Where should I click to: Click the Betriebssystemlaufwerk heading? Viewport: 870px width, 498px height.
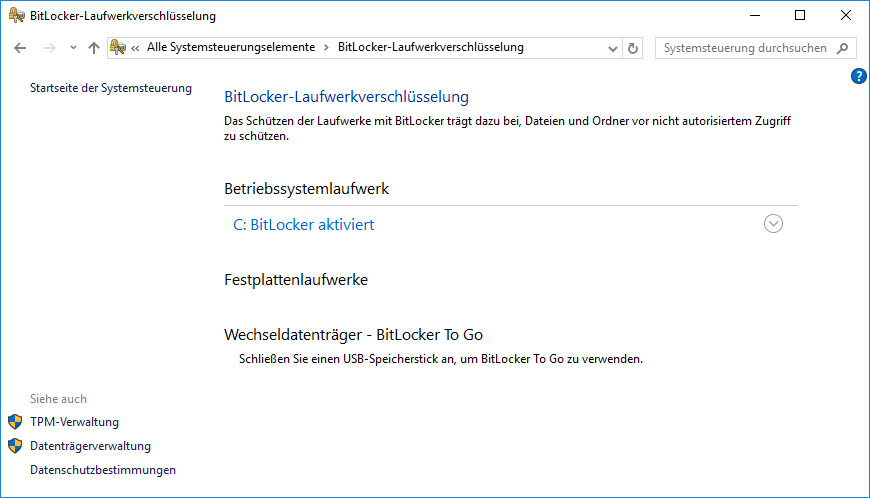pos(306,189)
